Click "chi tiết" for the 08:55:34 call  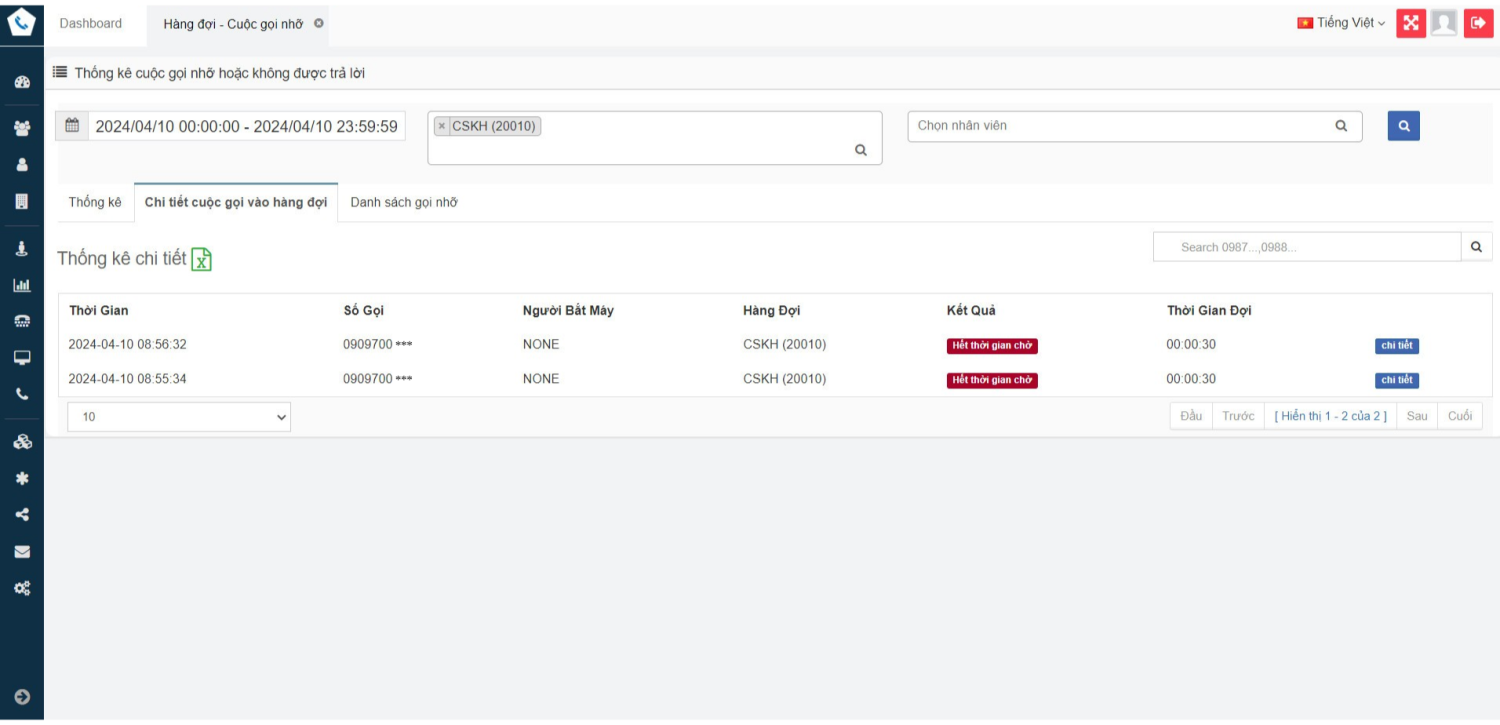[x=1396, y=380]
